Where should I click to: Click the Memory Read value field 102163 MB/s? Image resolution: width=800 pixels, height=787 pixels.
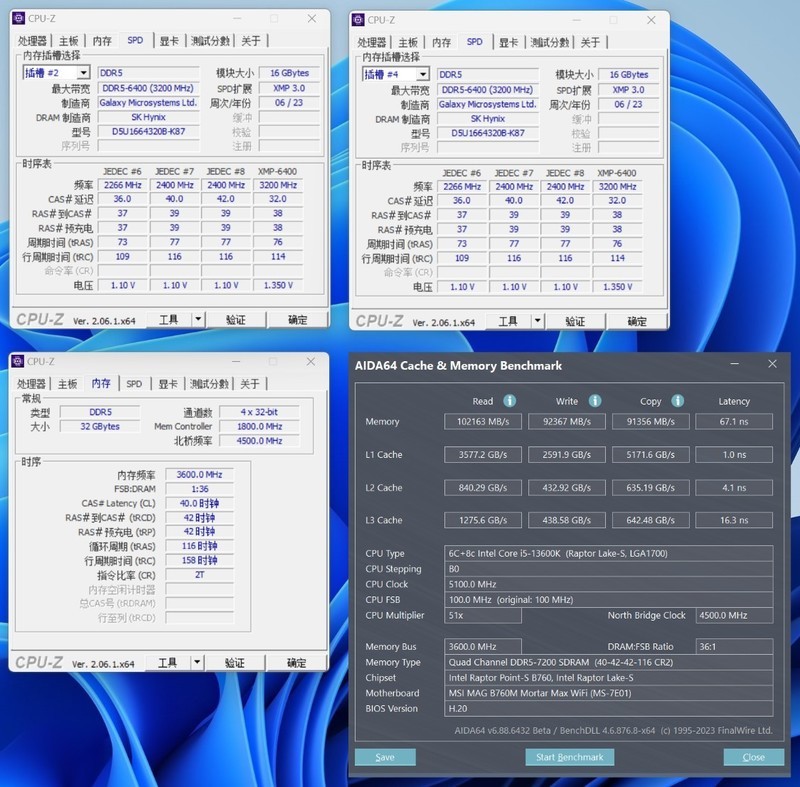(x=483, y=422)
